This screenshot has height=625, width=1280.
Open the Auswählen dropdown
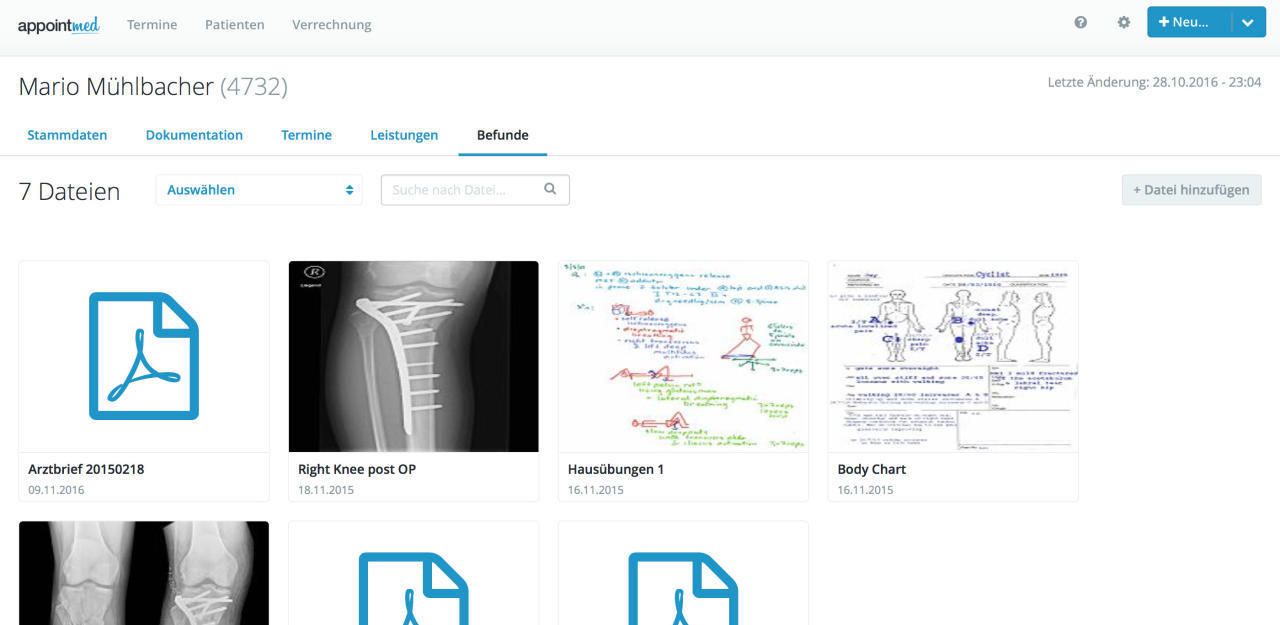(x=259, y=190)
